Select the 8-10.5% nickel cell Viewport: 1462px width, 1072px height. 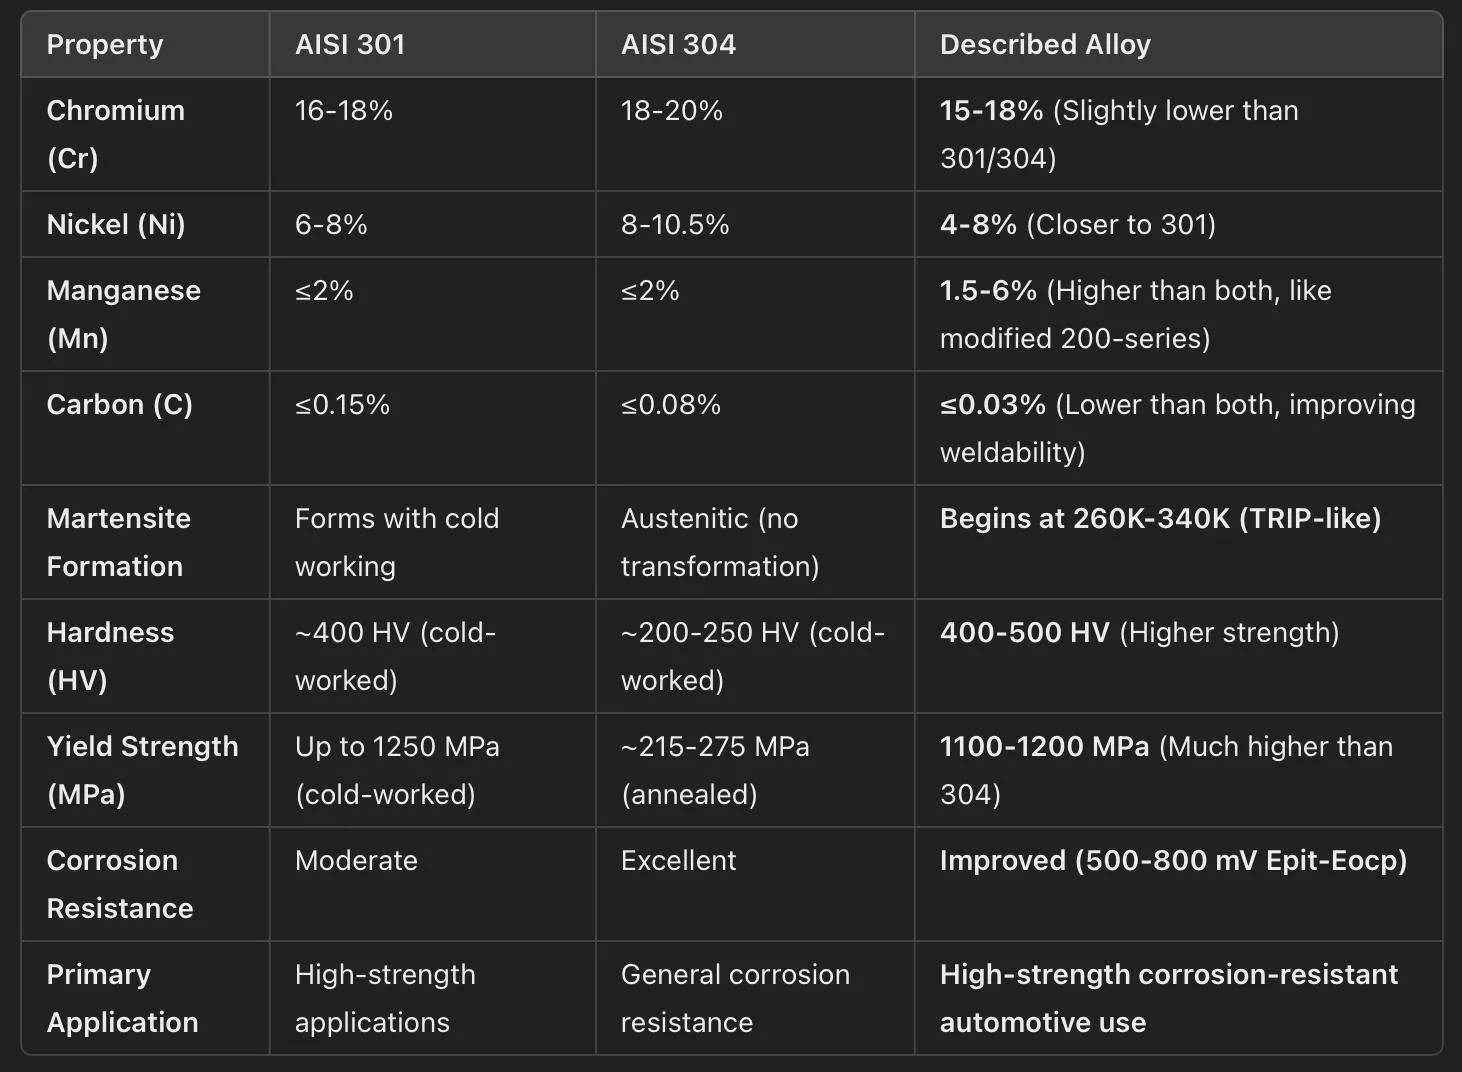point(755,224)
